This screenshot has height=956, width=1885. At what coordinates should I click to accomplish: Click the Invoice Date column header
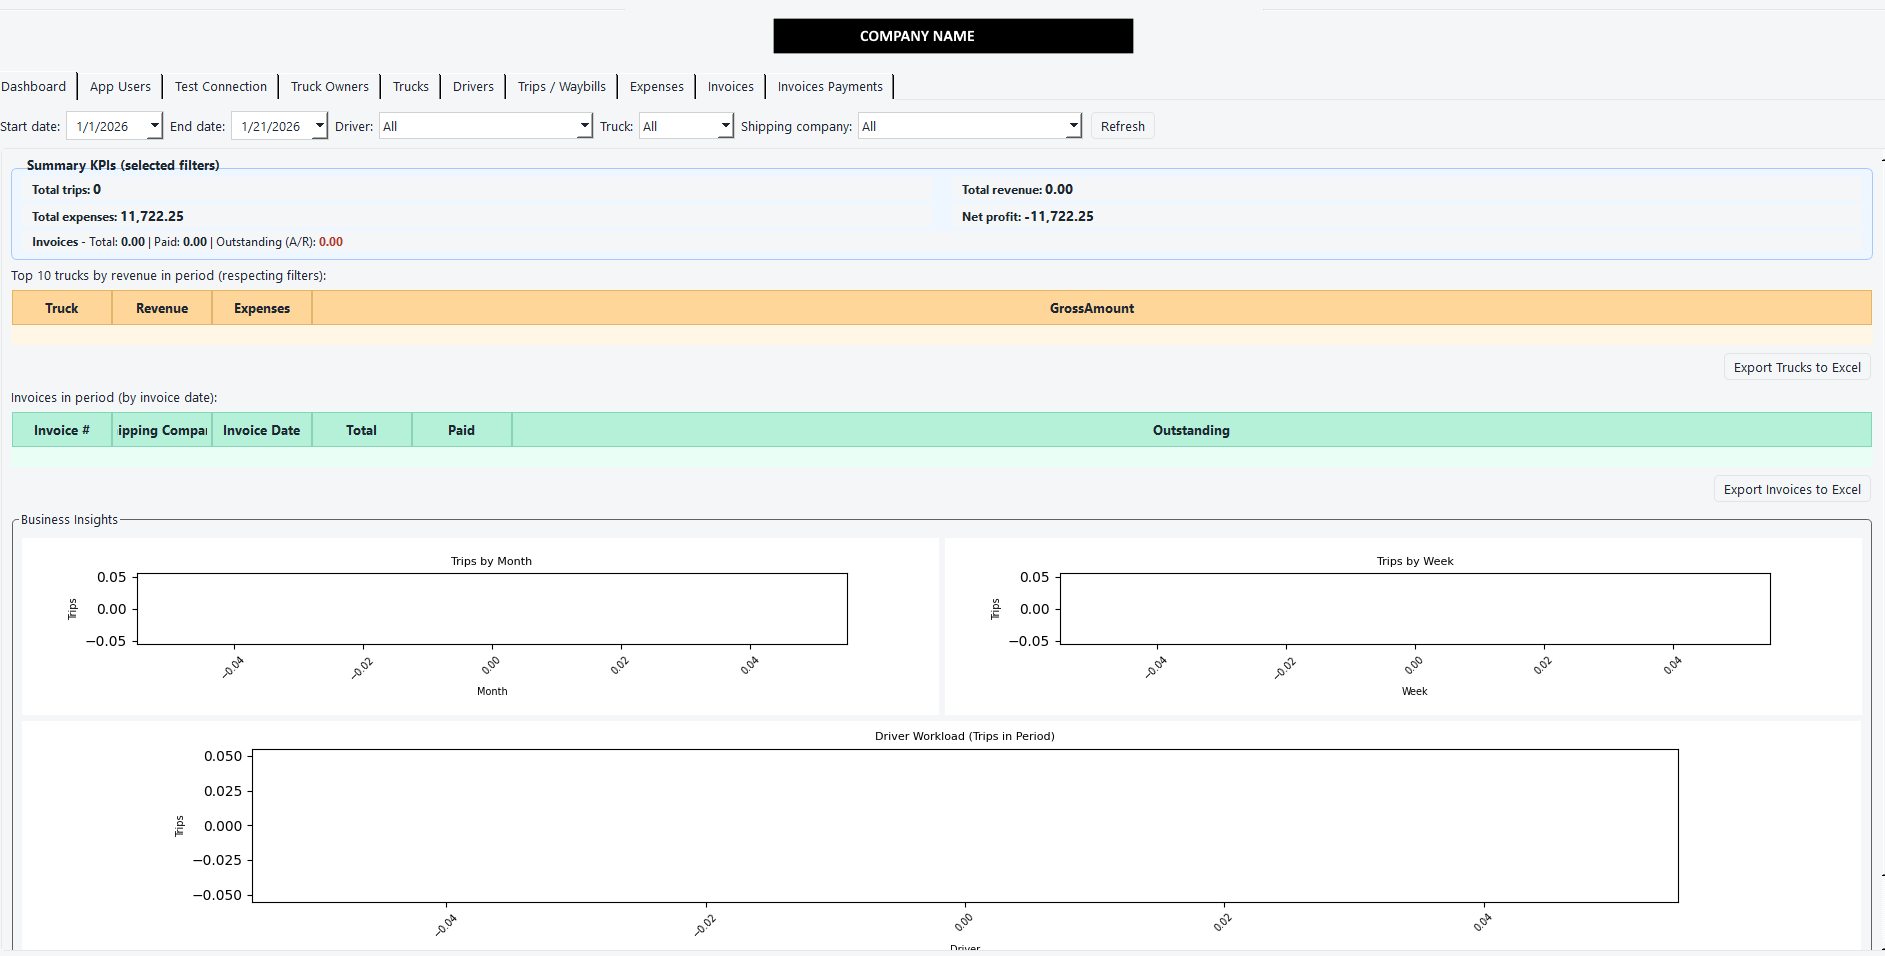[261, 430]
